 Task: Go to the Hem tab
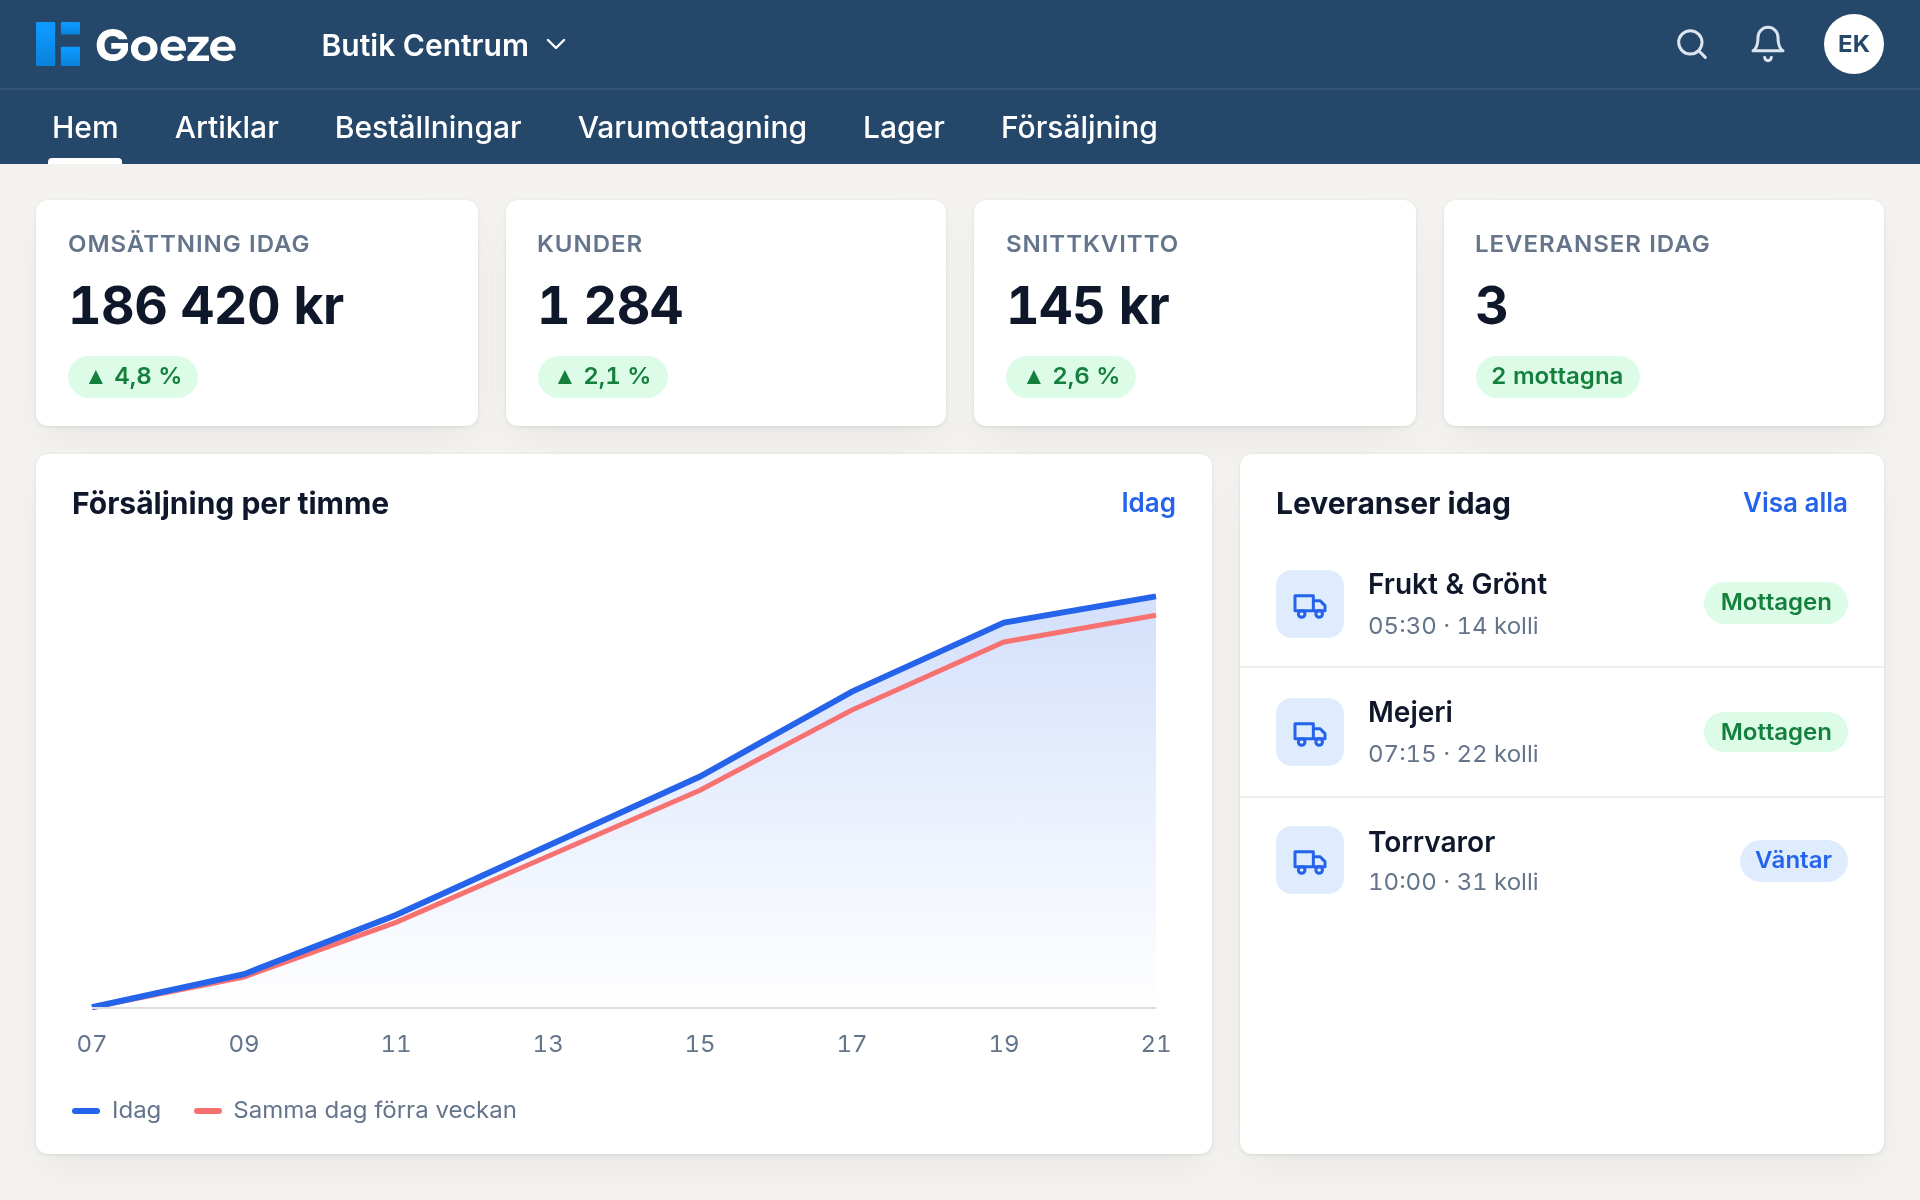[x=85, y=127]
